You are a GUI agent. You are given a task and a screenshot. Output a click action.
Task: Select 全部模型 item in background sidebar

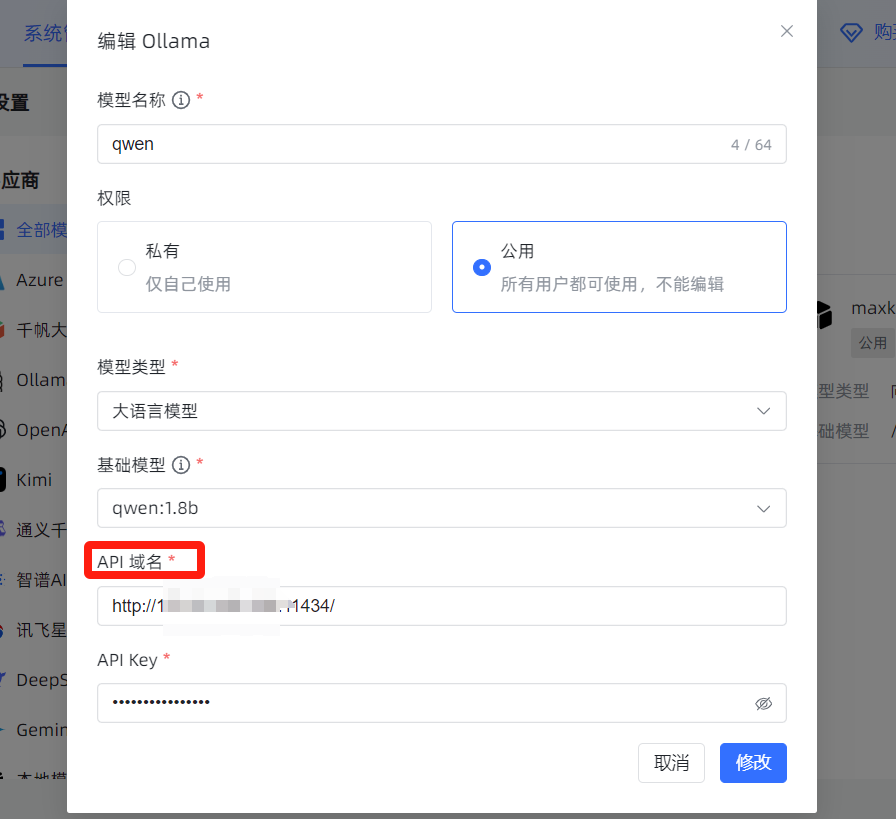(33, 230)
